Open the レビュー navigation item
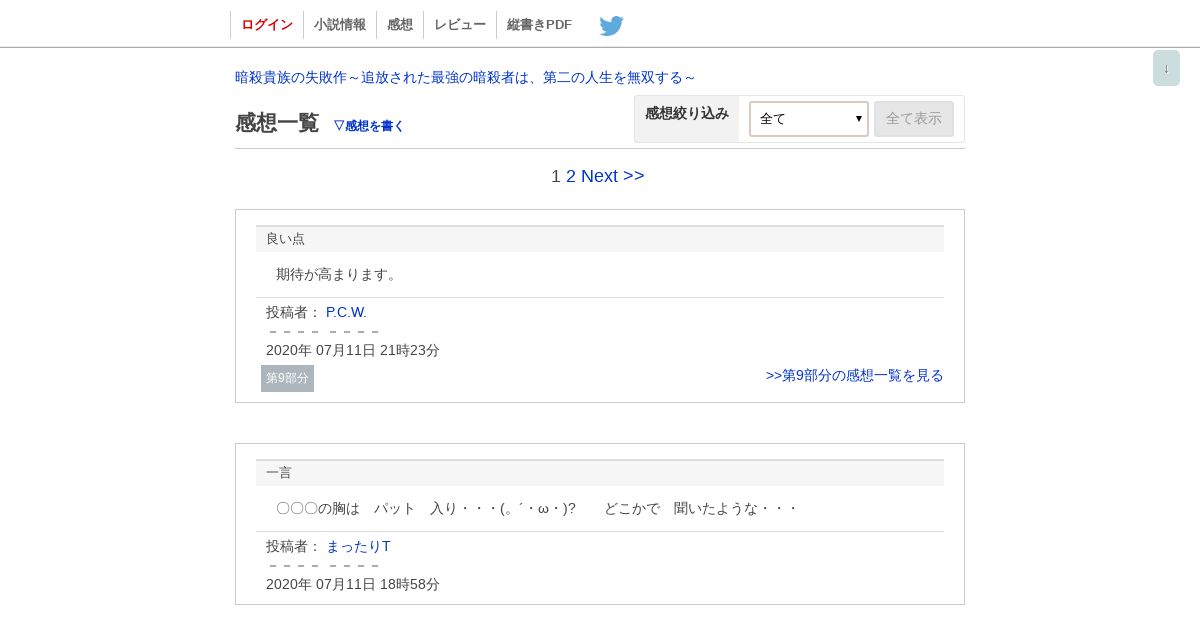The width and height of the screenshot is (1200, 630). coord(460,25)
